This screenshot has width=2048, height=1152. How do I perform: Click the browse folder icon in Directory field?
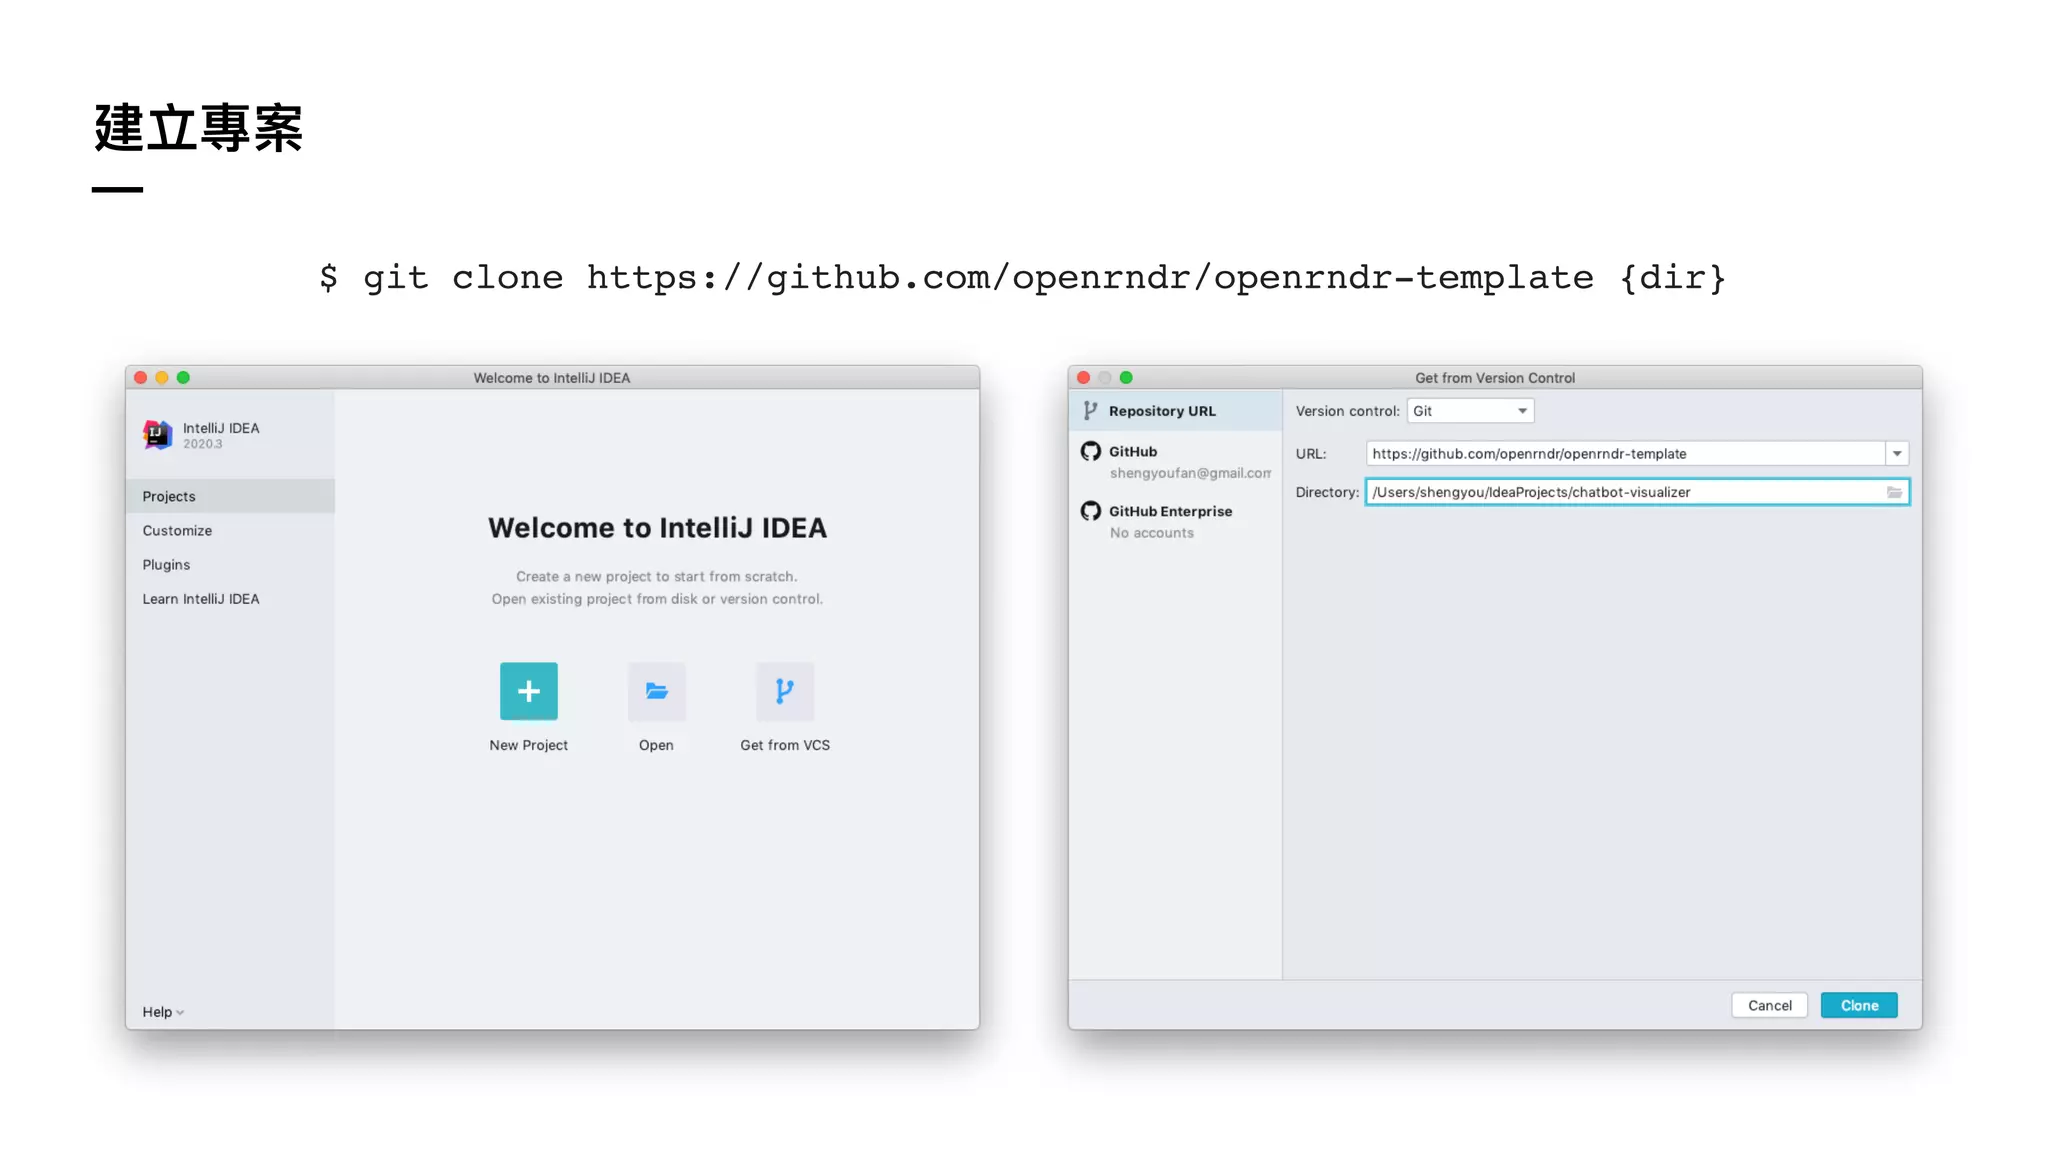[x=1894, y=492]
